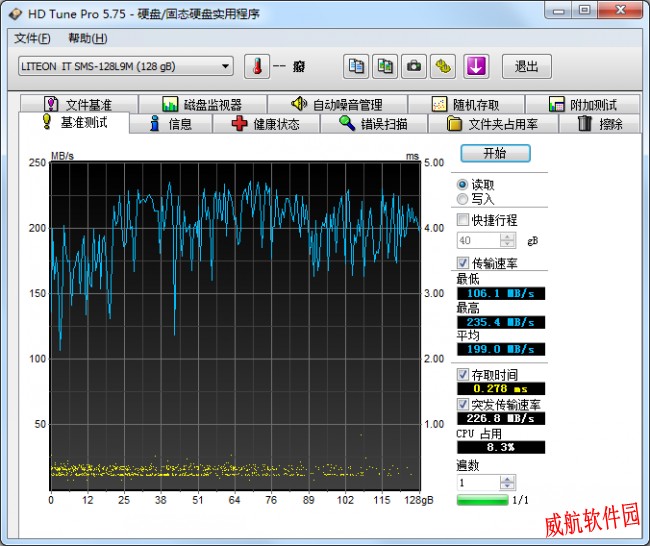The image size is (650, 546).
Task: Start benchmark with 开始 button
Action: coord(495,153)
